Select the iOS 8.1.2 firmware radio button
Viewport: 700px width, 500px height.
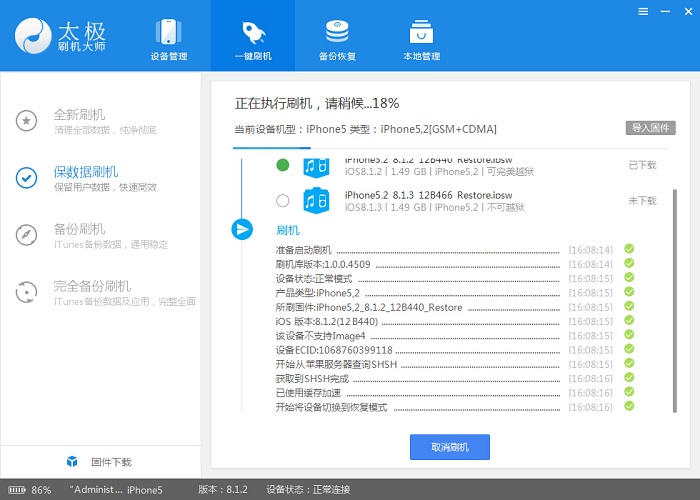coord(283,165)
